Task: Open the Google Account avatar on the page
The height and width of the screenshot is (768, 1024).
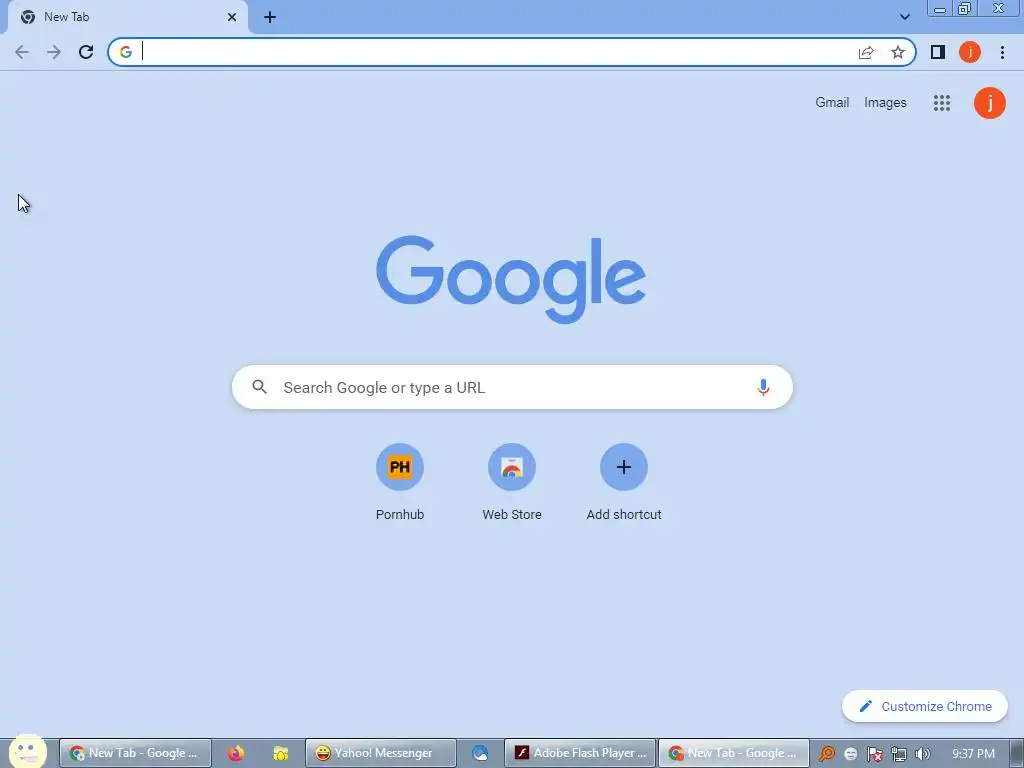Action: (x=989, y=103)
